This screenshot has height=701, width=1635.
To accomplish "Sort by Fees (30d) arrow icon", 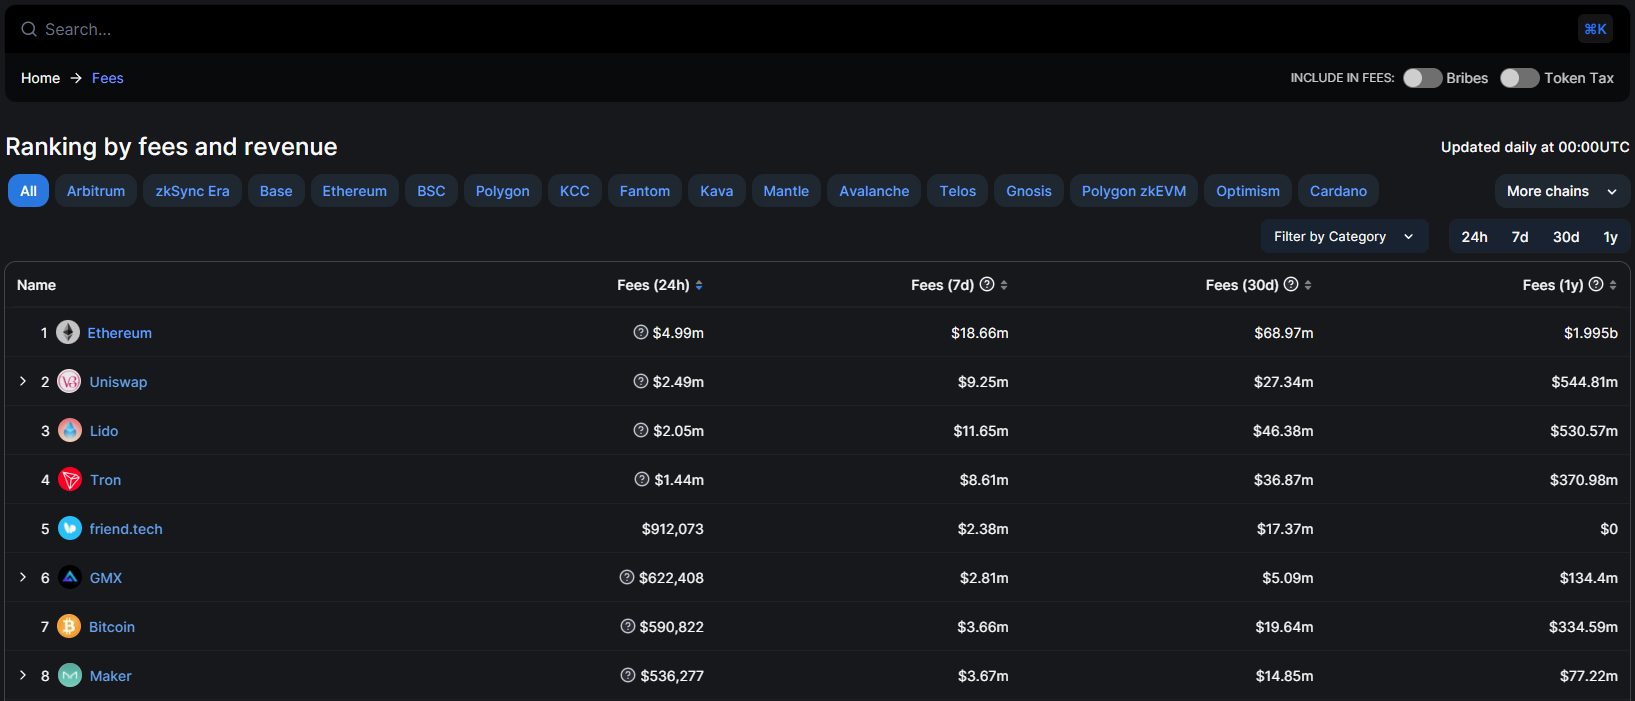I will [1308, 285].
